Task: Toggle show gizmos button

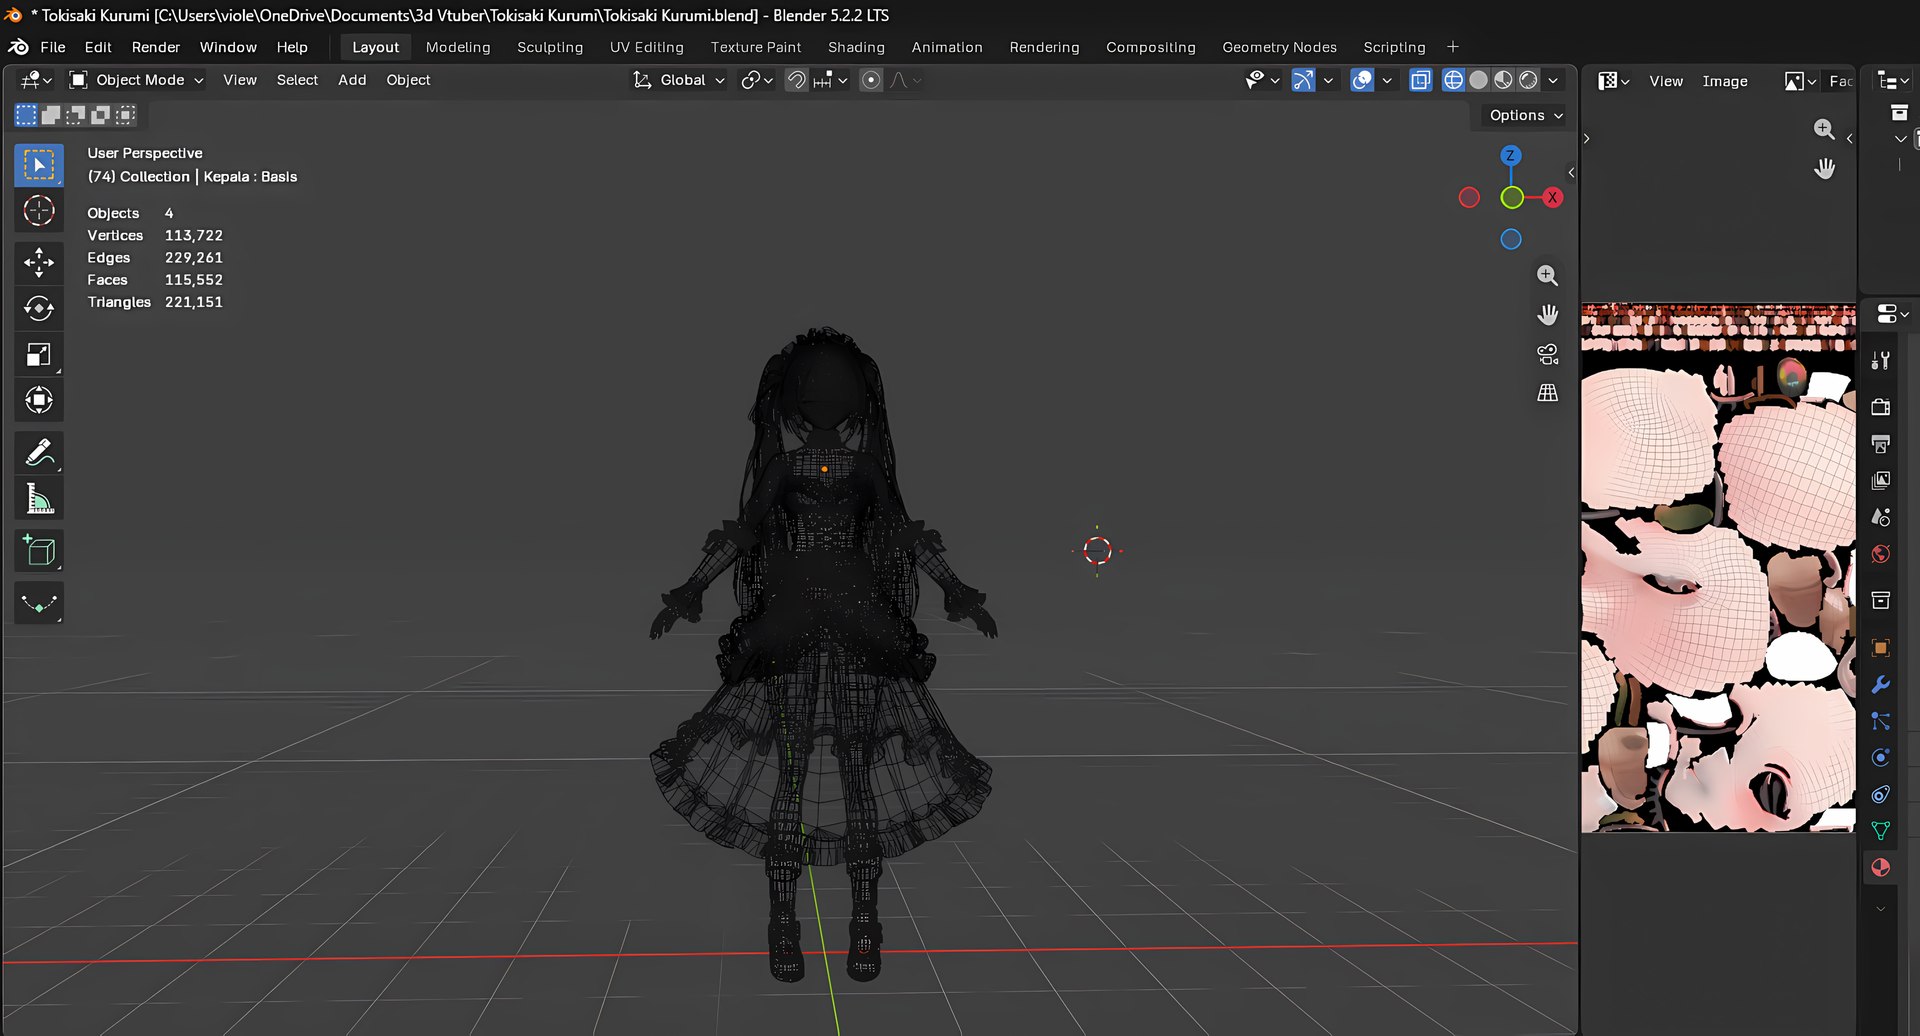Action: click(x=1303, y=80)
